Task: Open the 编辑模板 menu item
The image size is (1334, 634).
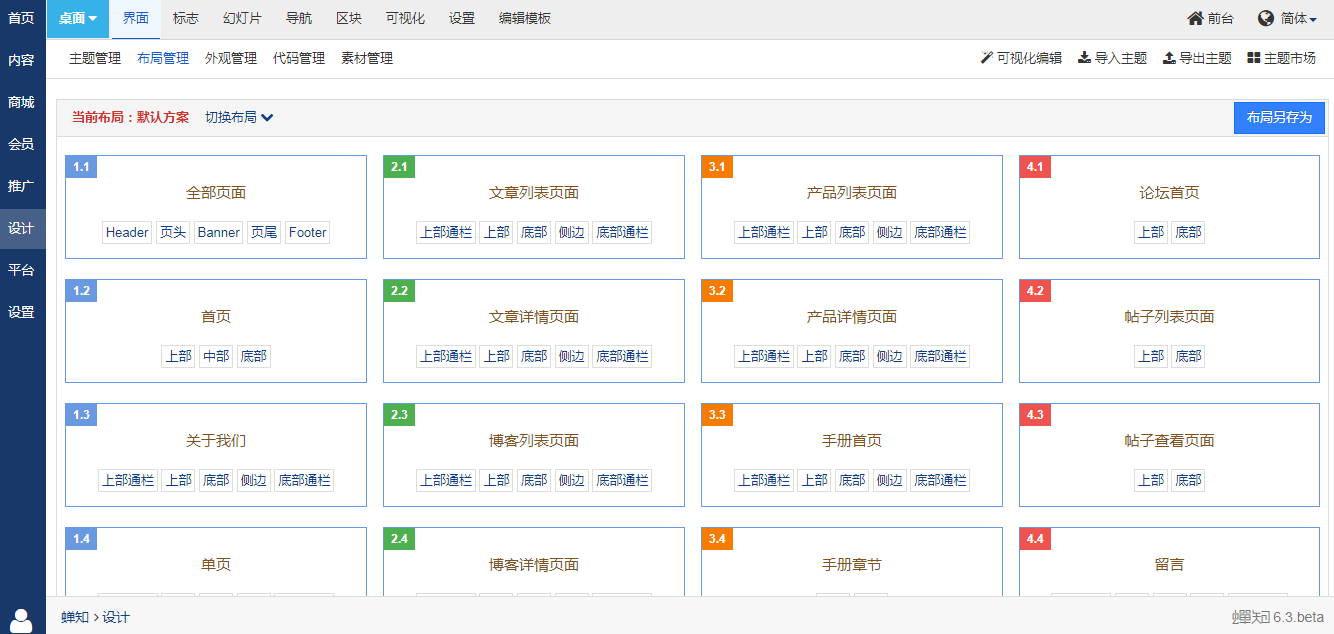Action: coord(523,17)
